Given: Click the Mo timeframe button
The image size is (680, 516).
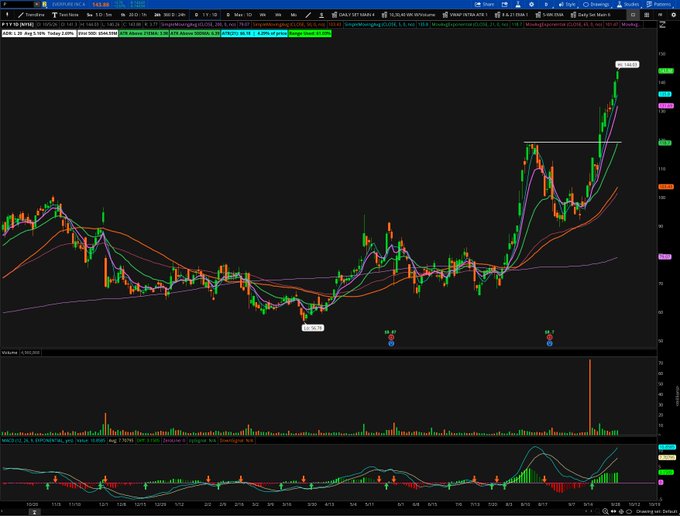Looking at the screenshot, I should point(294,15).
